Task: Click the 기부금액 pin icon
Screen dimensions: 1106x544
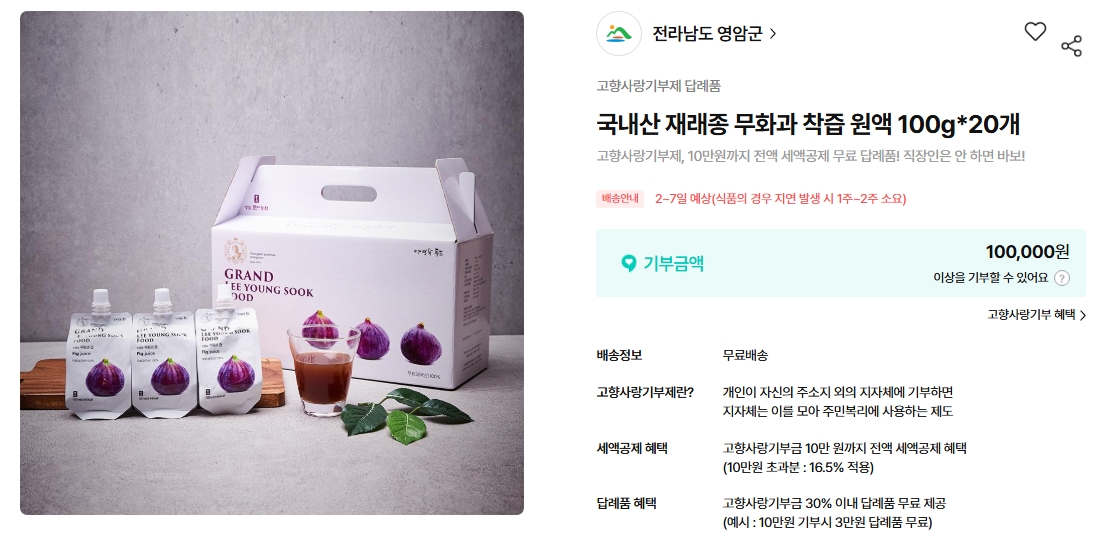Action: (628, 264)
